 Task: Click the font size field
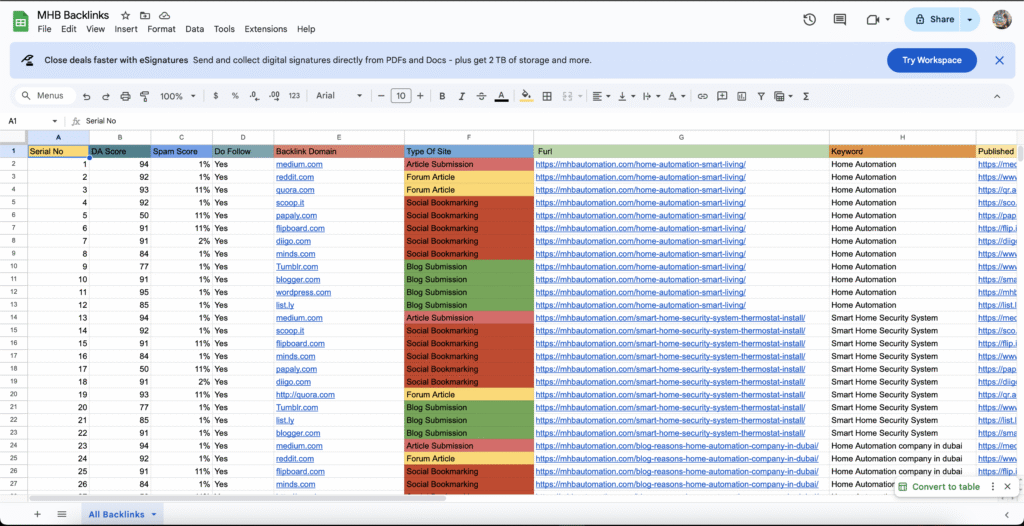point(401,96)
